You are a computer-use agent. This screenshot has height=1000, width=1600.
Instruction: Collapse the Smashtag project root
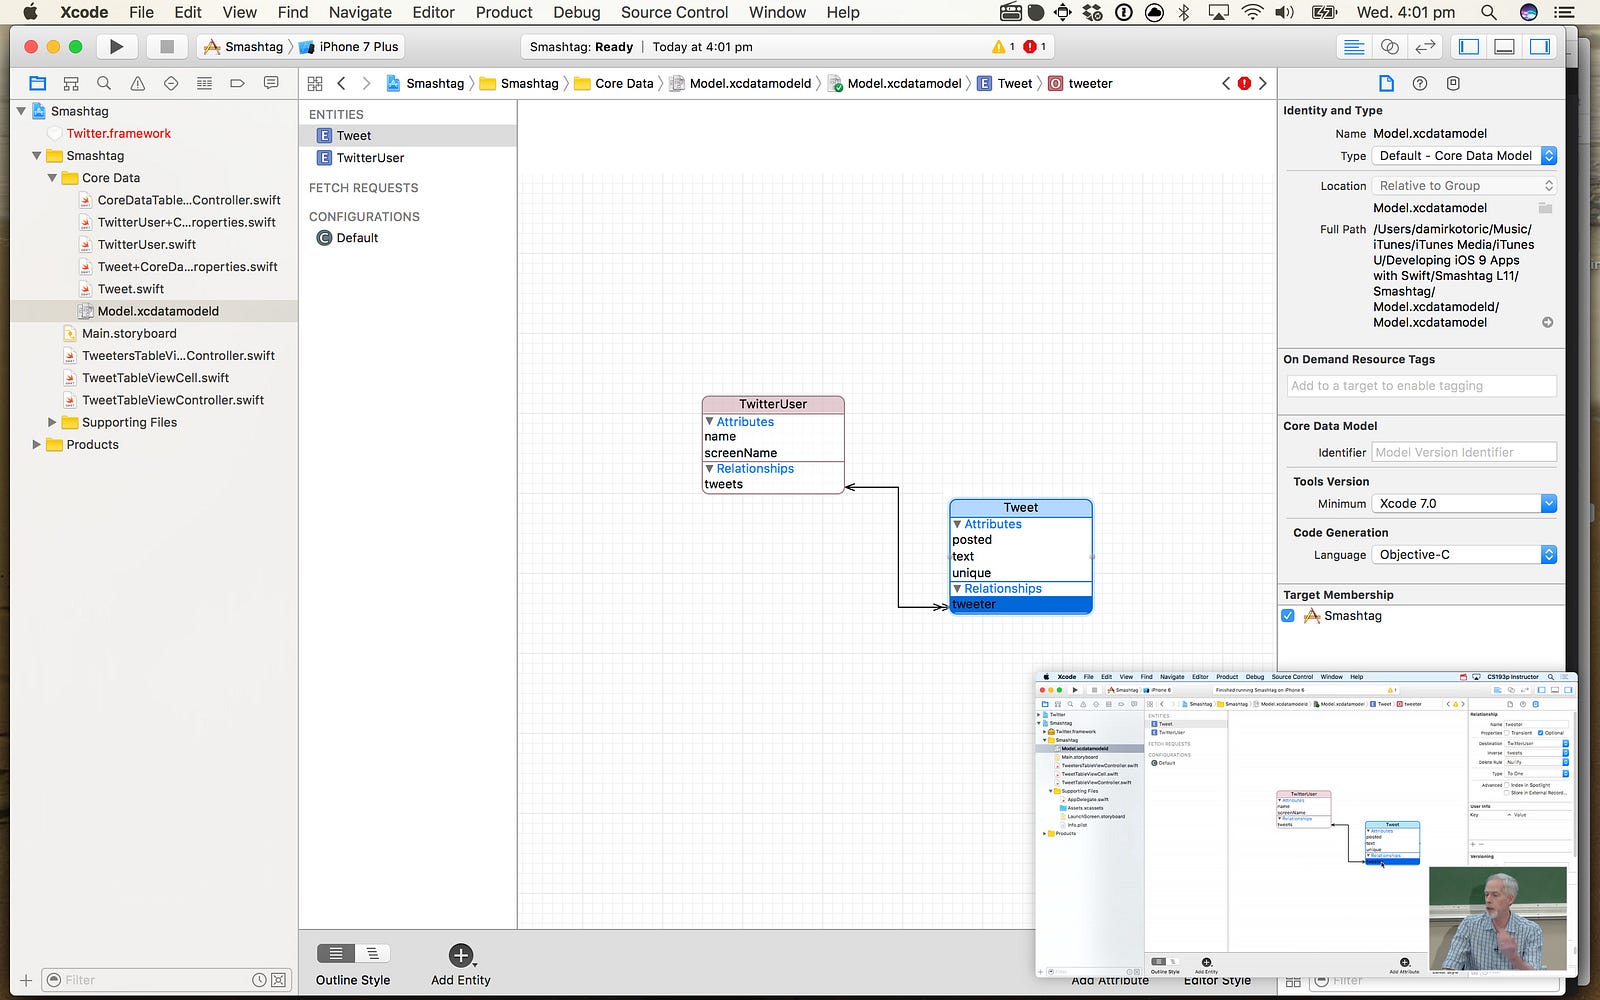[x=21, y=111]
